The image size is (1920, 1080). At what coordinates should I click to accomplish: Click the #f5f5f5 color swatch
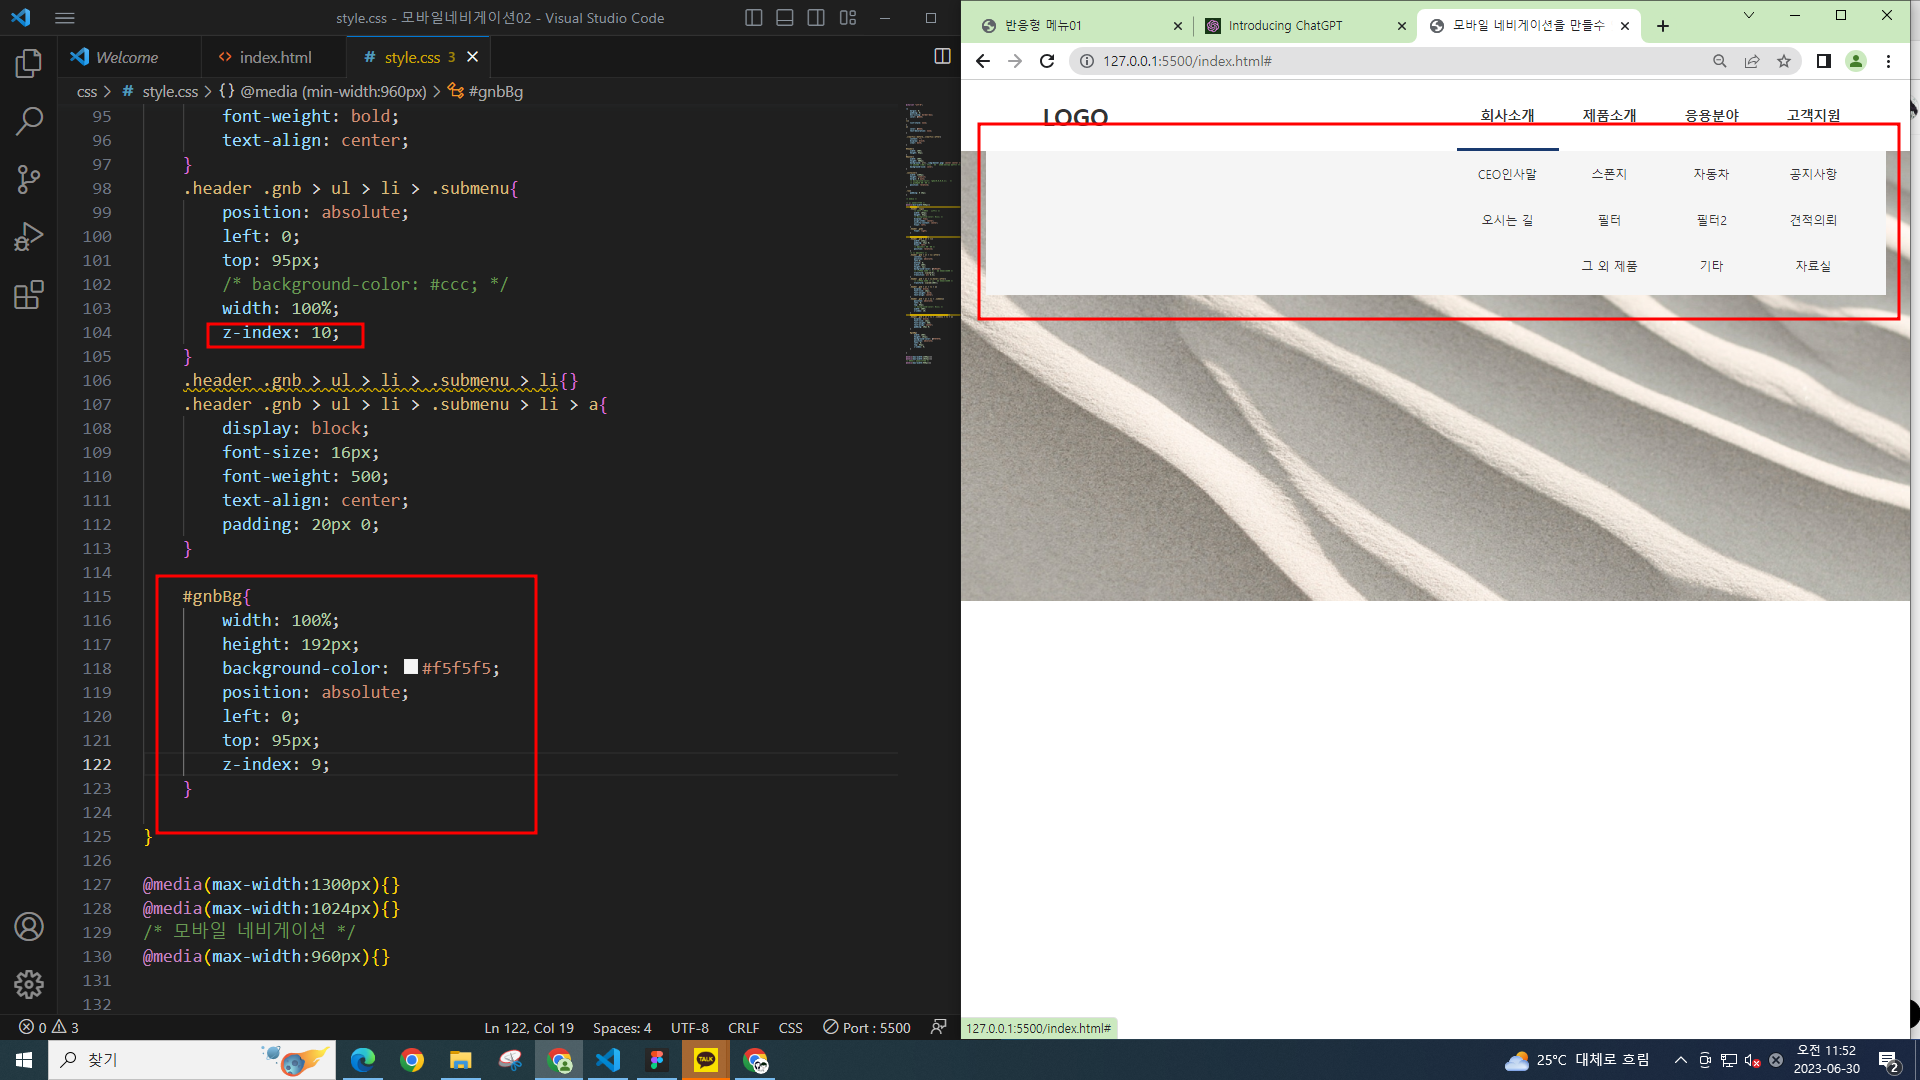pyautogui.click(x=411, y=667)
